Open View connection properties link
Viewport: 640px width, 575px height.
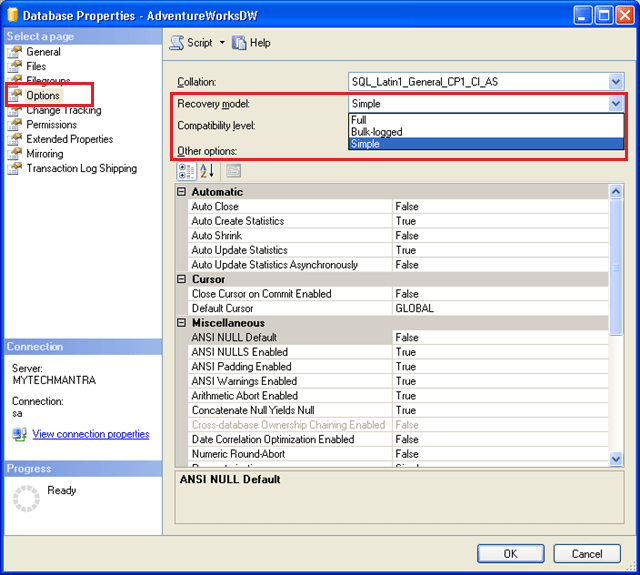(x=91, y=434)
